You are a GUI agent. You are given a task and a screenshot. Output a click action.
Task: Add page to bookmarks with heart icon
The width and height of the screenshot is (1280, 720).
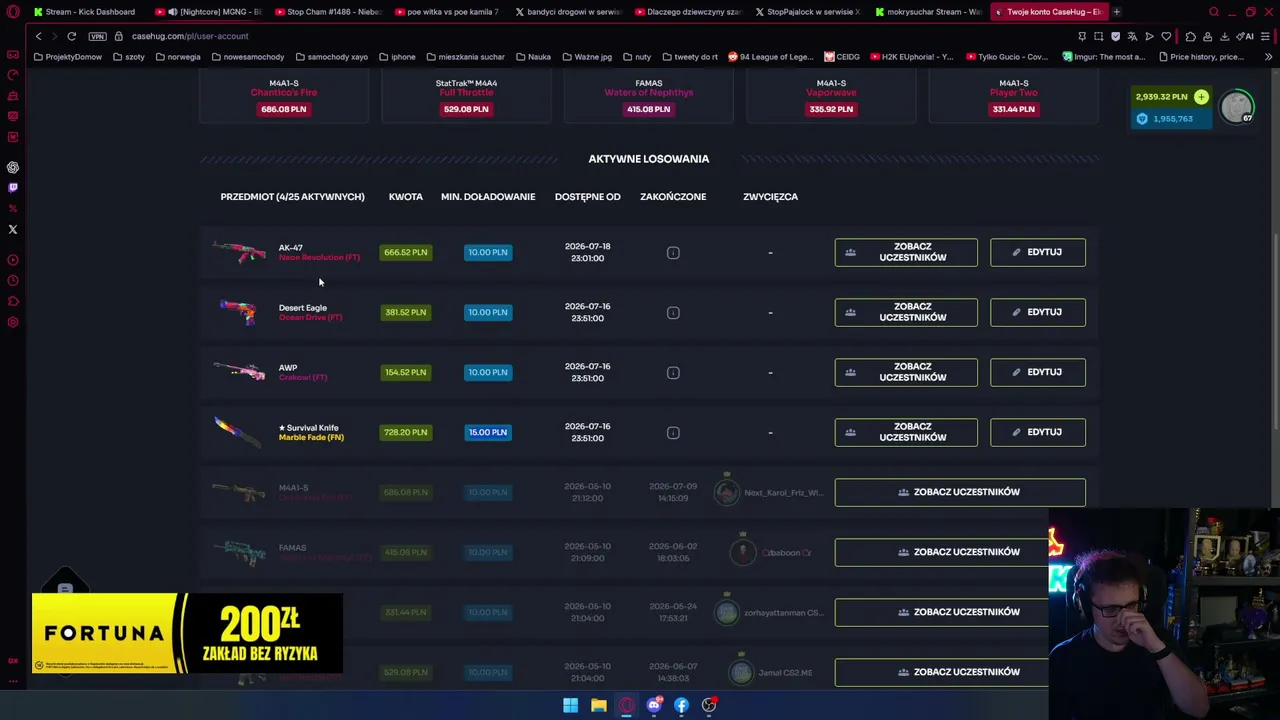coord(1166,36)
